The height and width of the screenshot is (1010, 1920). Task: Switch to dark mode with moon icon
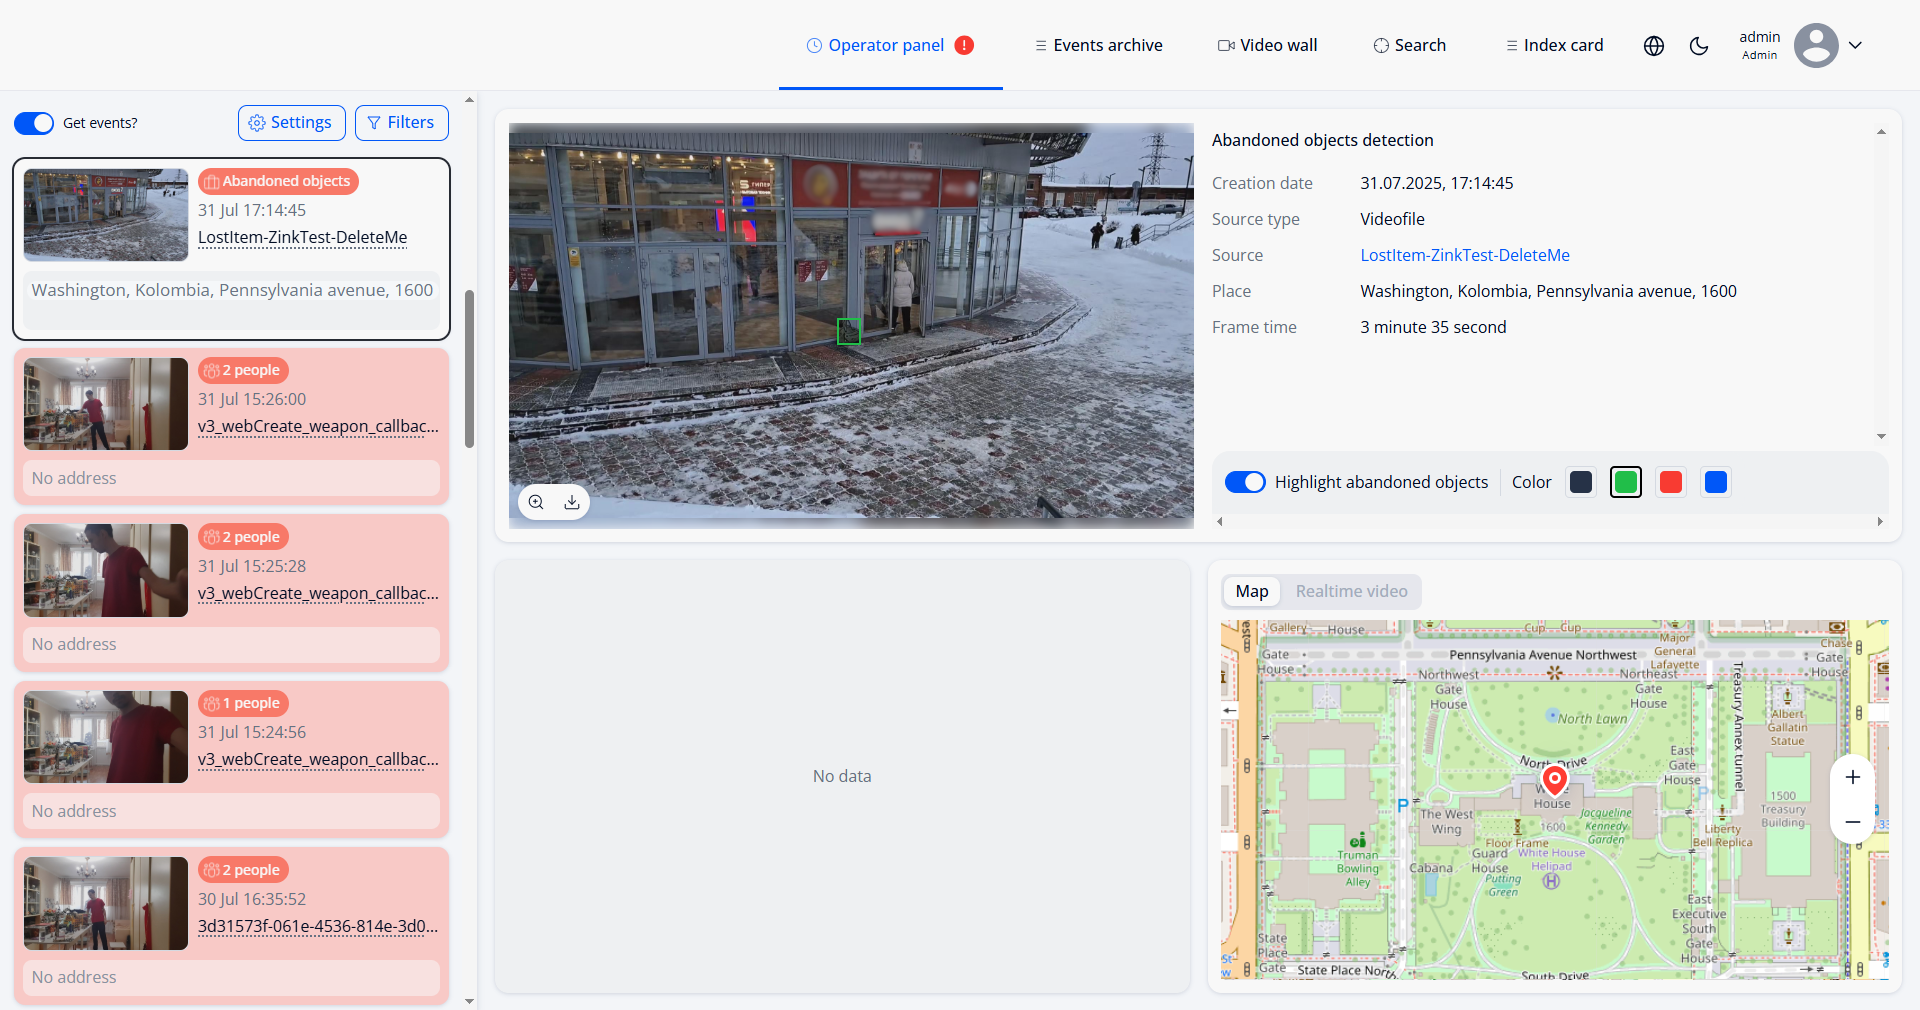point(1699,46)
